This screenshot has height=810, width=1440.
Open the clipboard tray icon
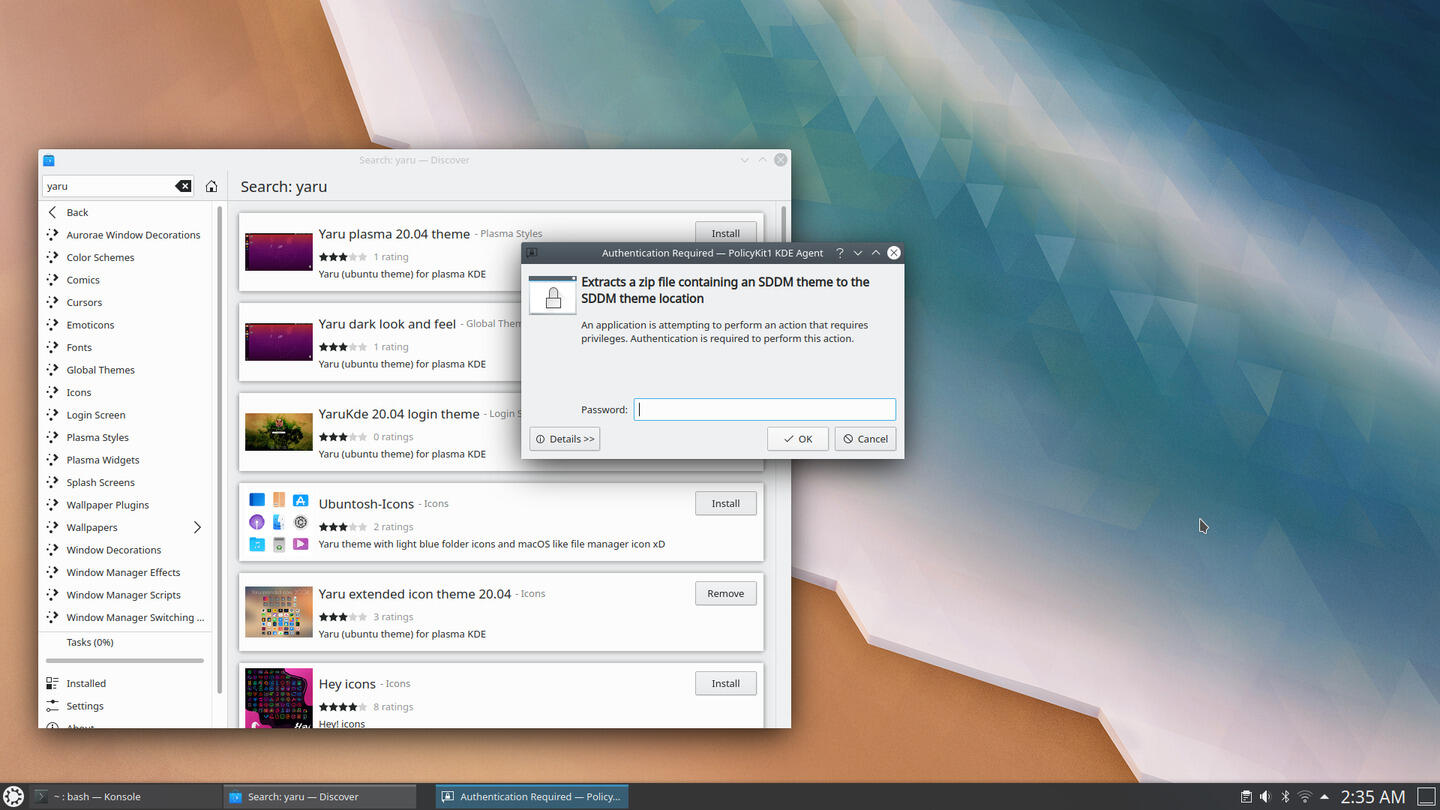[x=1246, y=797]
